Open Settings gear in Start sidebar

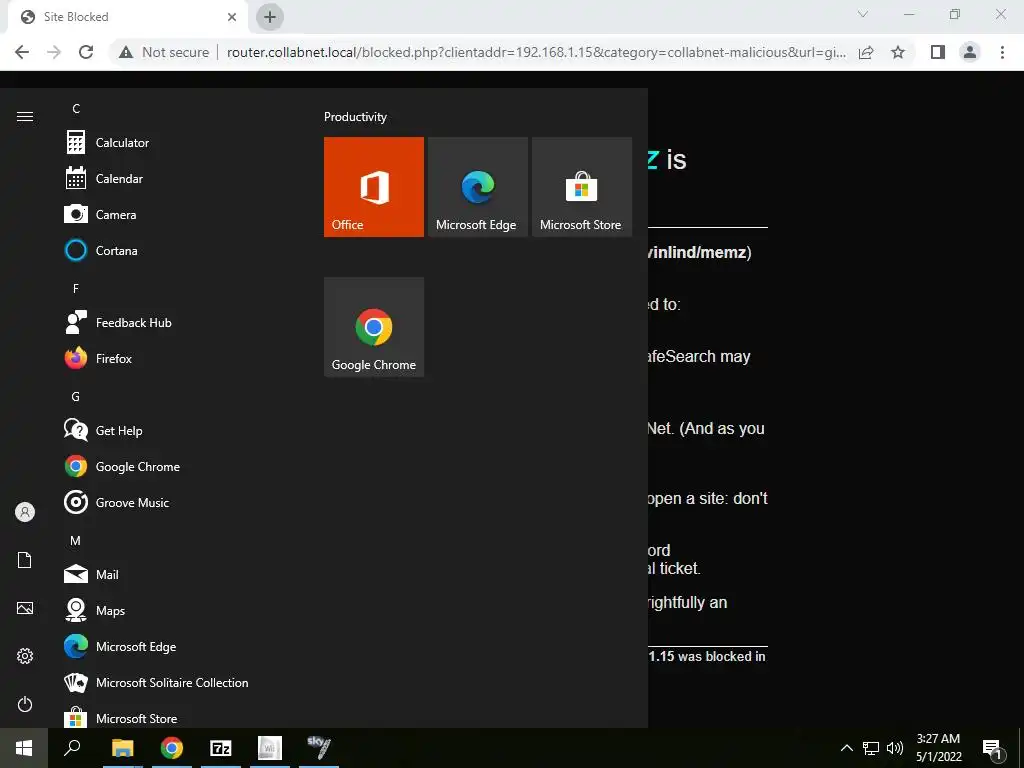(25, 656)
